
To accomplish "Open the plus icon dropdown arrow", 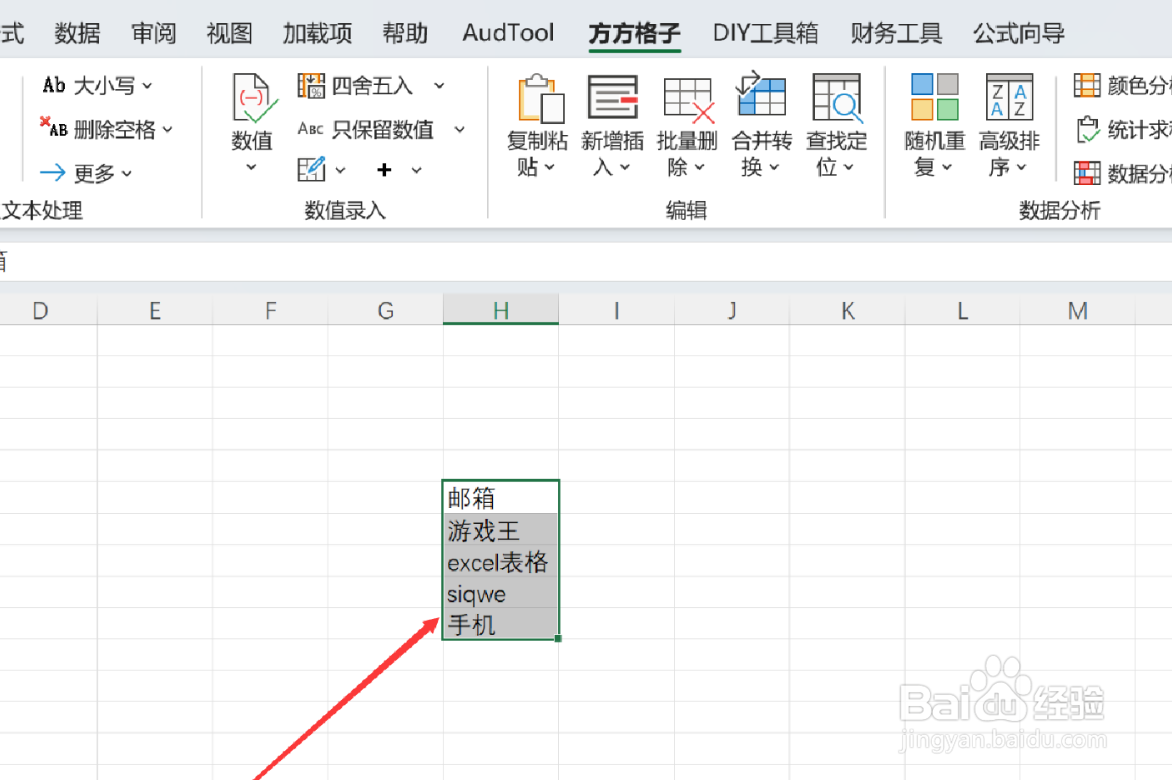I will tap(416, 170).
